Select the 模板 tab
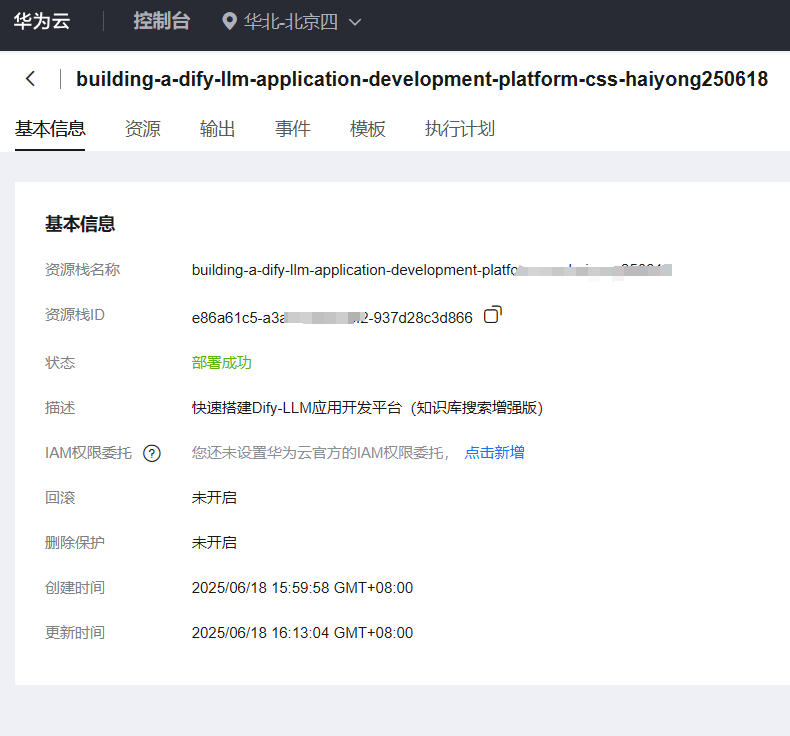Viewport: 790px width, 736px height. point(367,129)
